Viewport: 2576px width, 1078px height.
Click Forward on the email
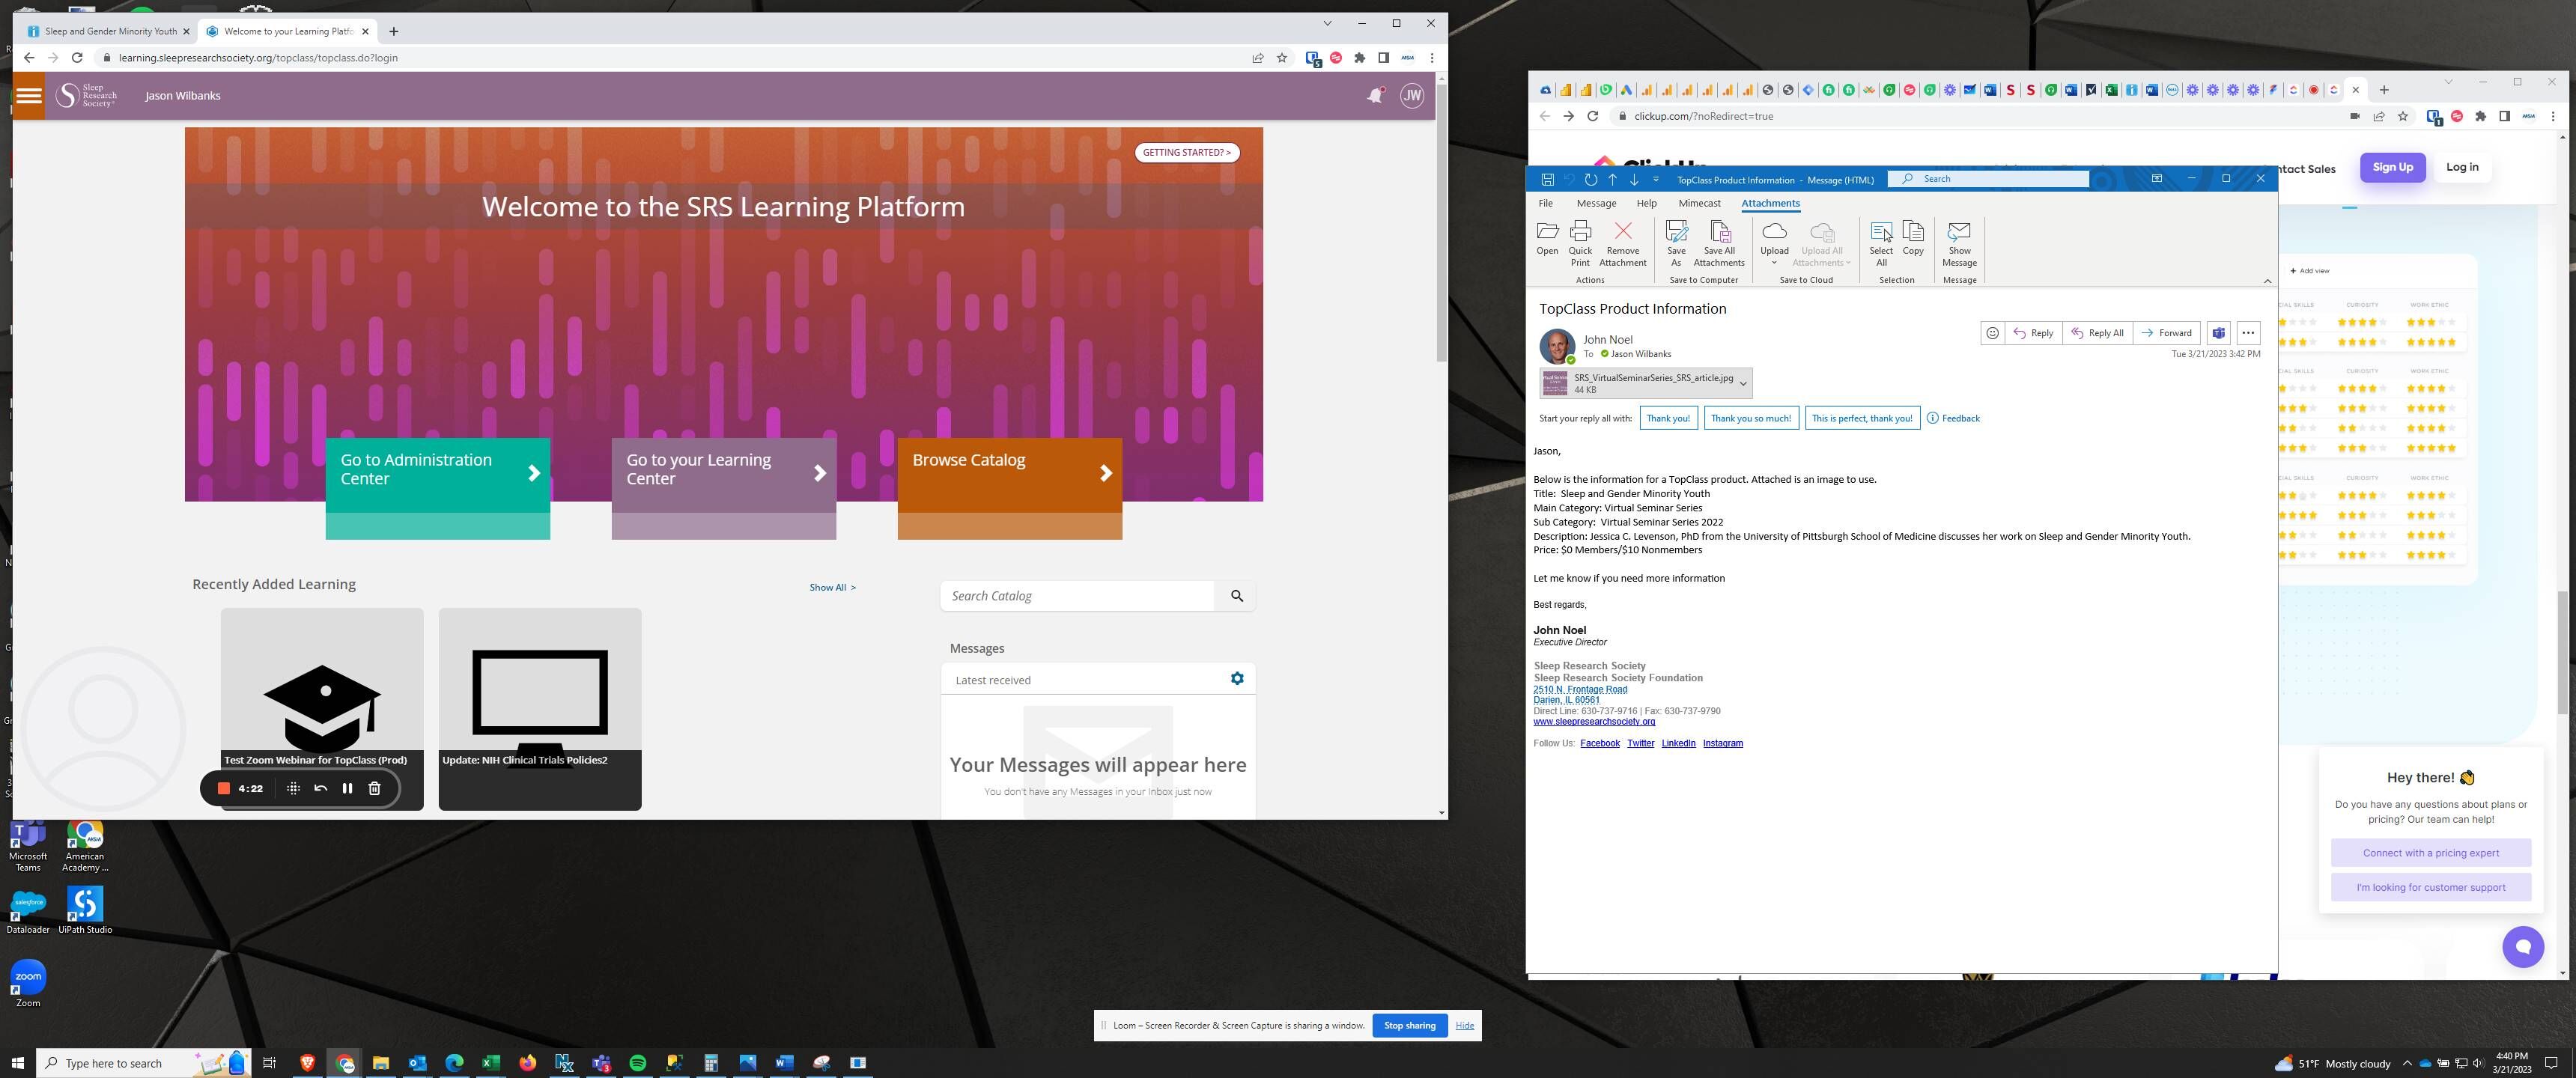pyautogui.click(x=2166, y=333)
